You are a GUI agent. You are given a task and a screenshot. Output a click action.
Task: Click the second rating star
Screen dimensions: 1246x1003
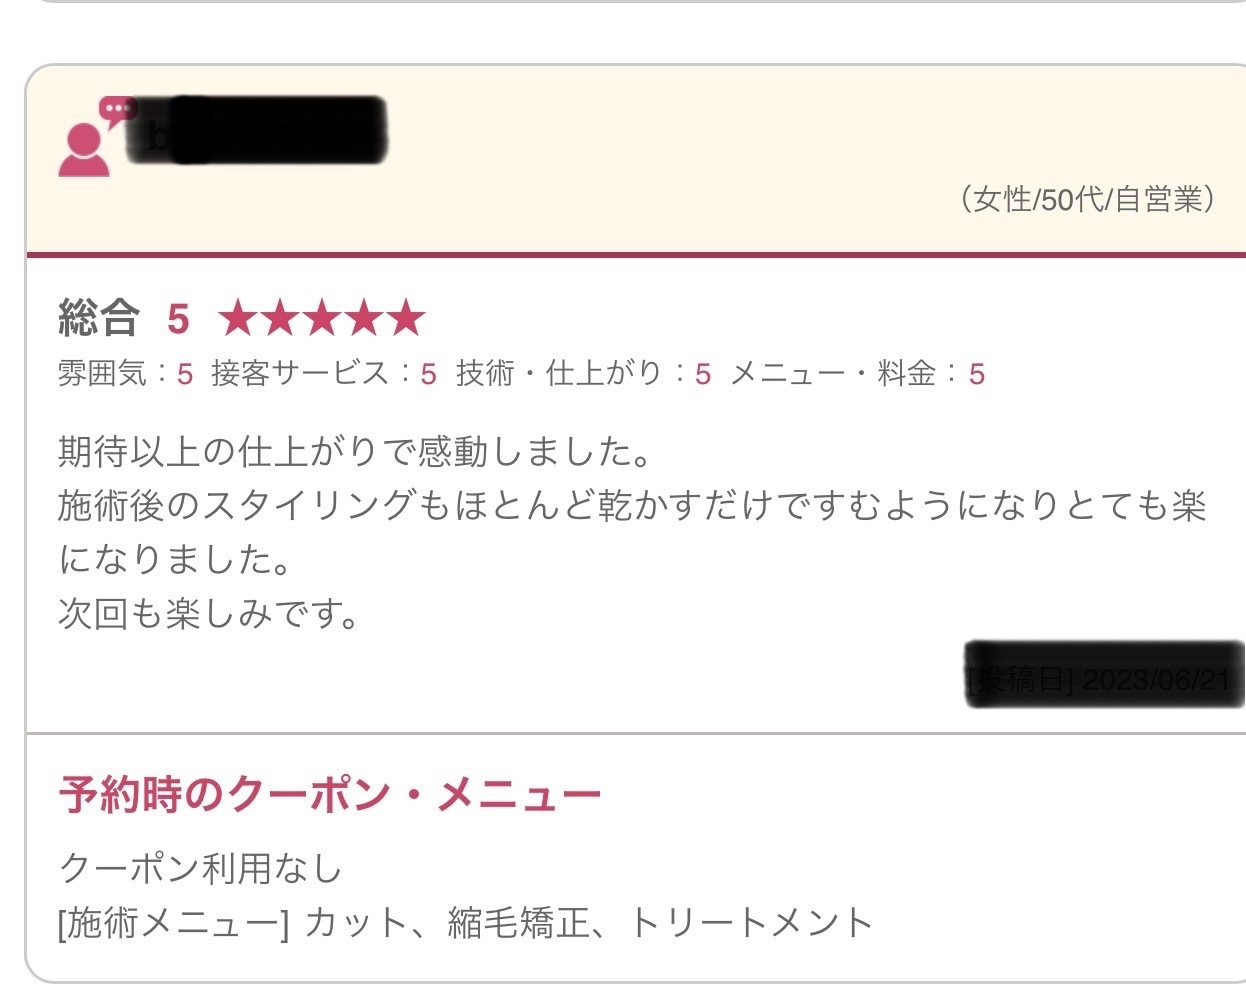coord(280,318)
